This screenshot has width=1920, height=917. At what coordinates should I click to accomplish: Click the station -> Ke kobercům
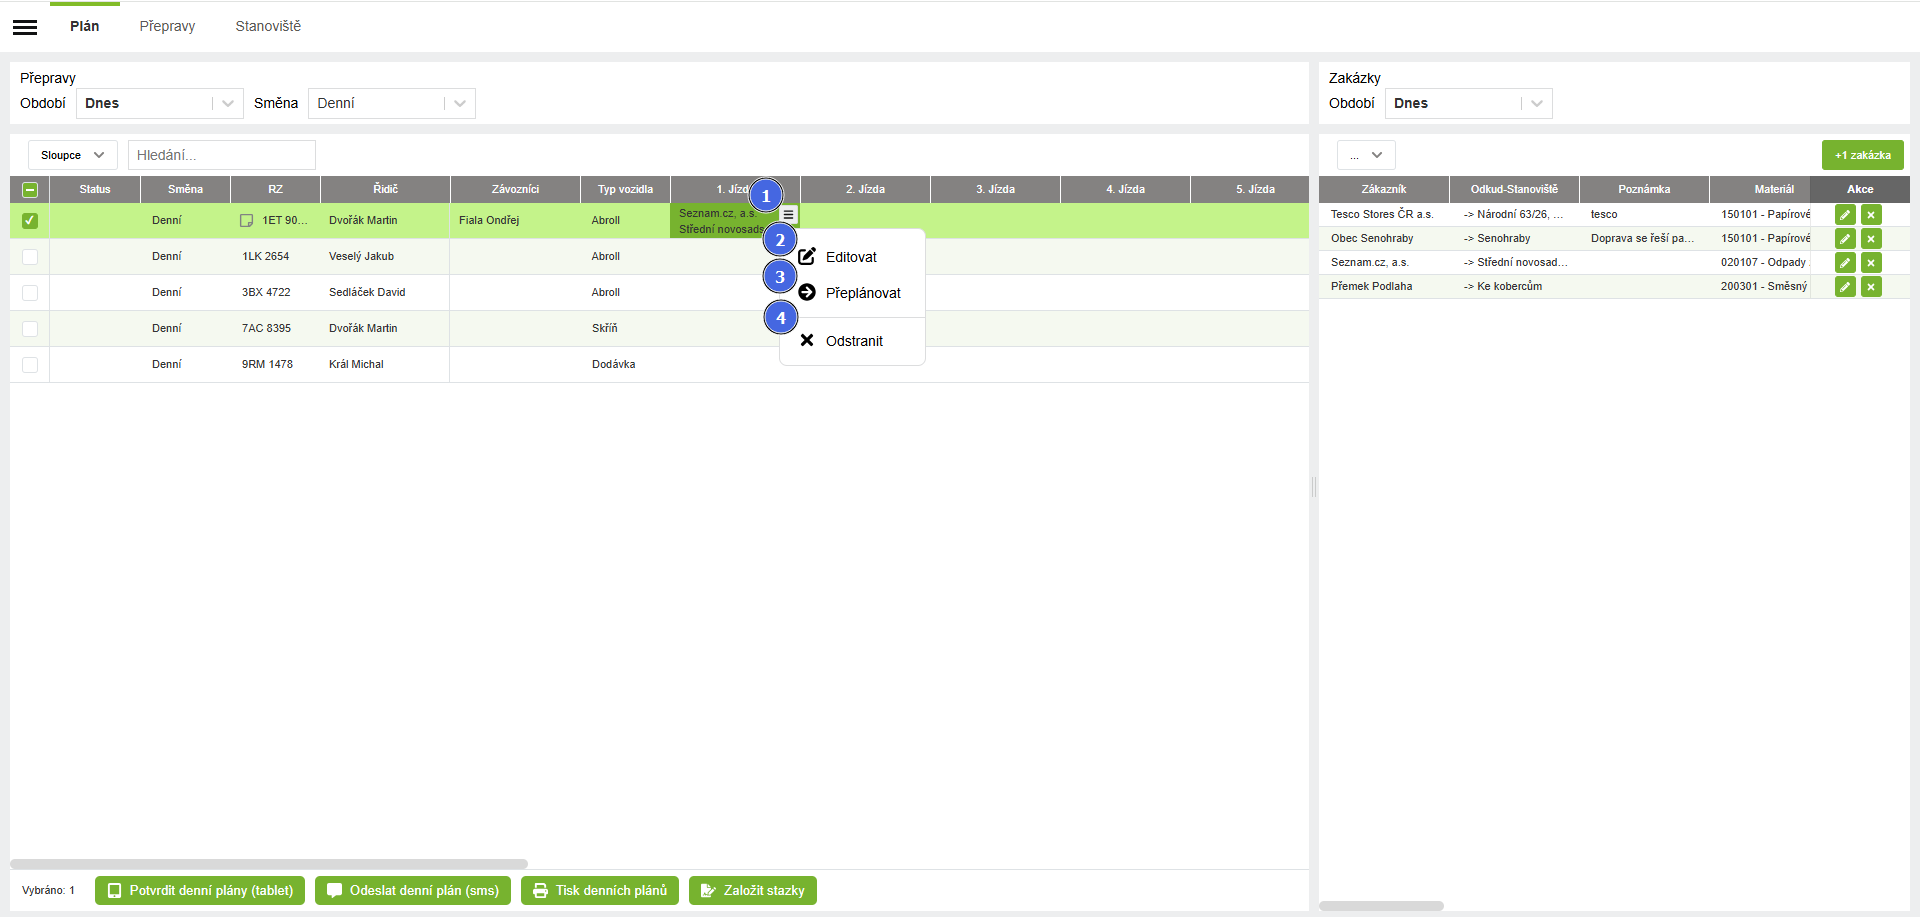pyautogui.click(x=1503, y=286)
